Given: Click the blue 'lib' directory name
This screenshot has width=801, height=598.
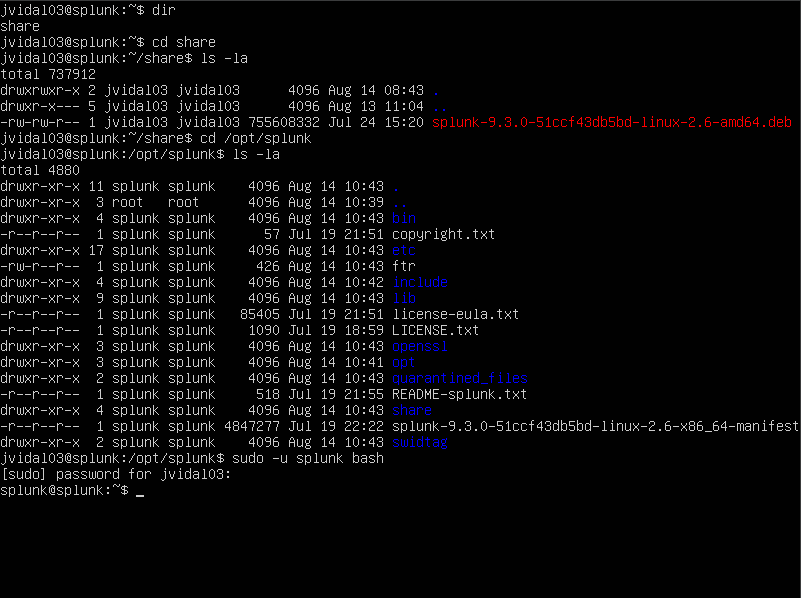Looking at the screenshot, I should (404, 298).
